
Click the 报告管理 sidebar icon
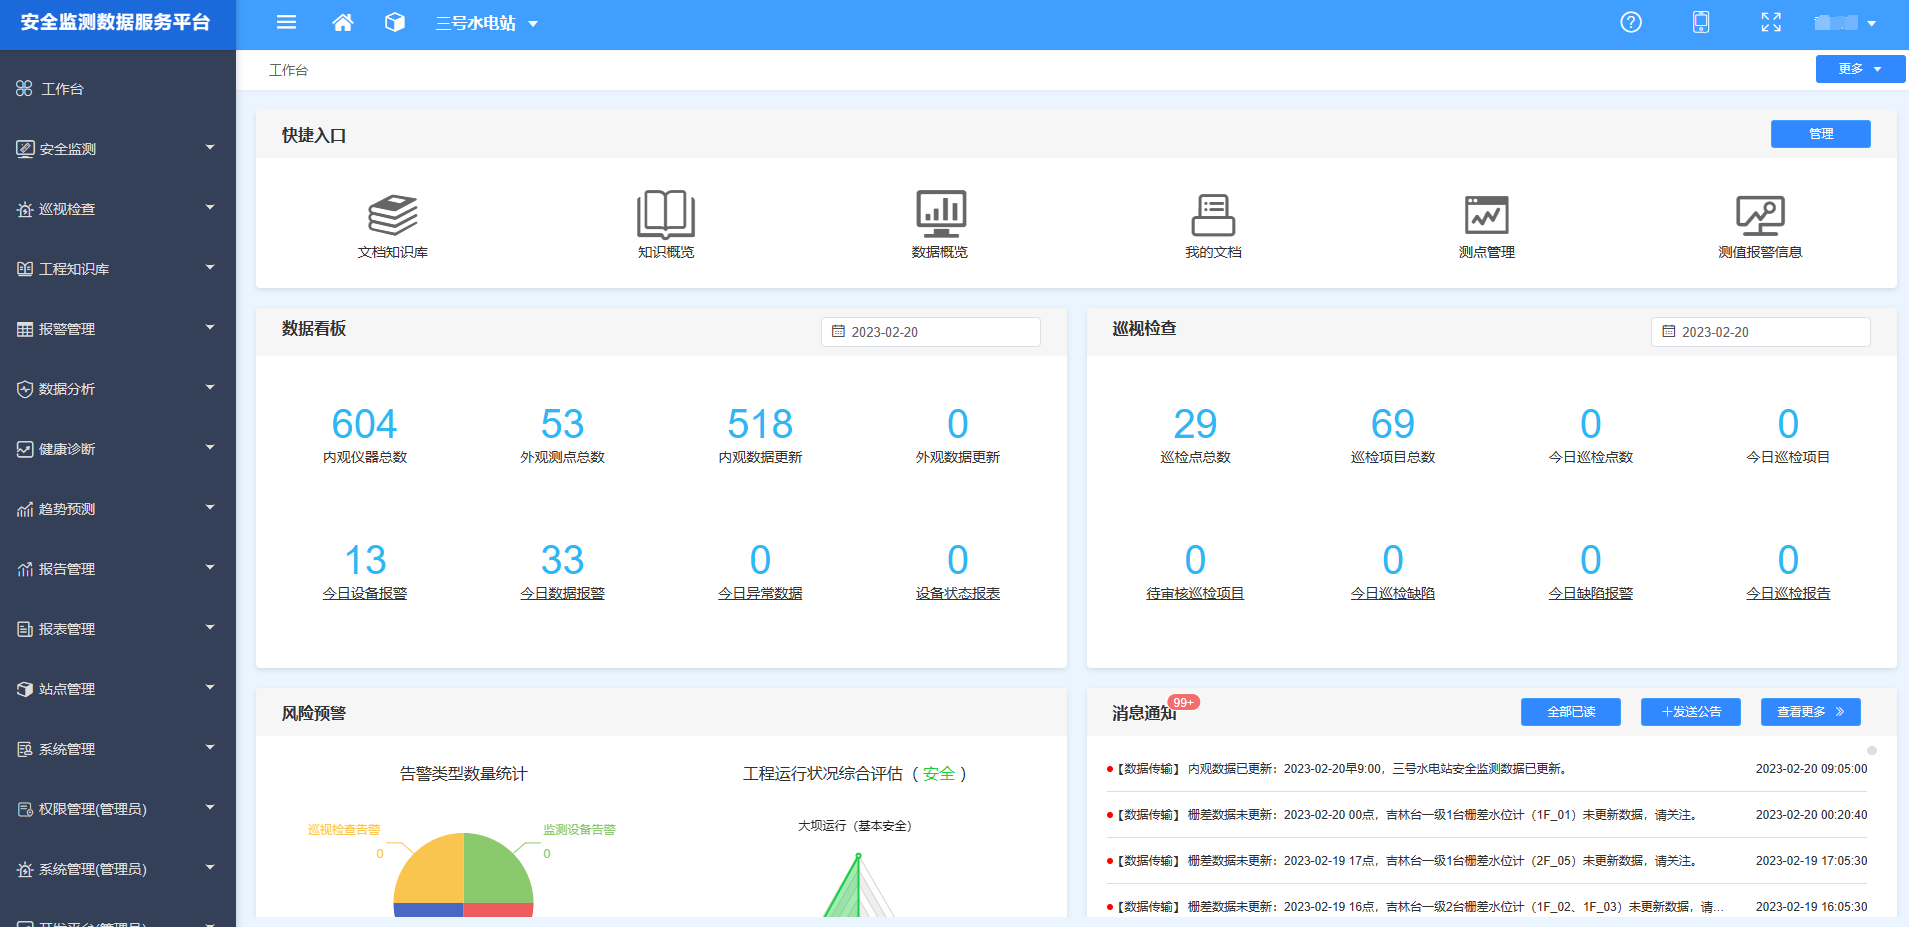click(x=25, y=569)
